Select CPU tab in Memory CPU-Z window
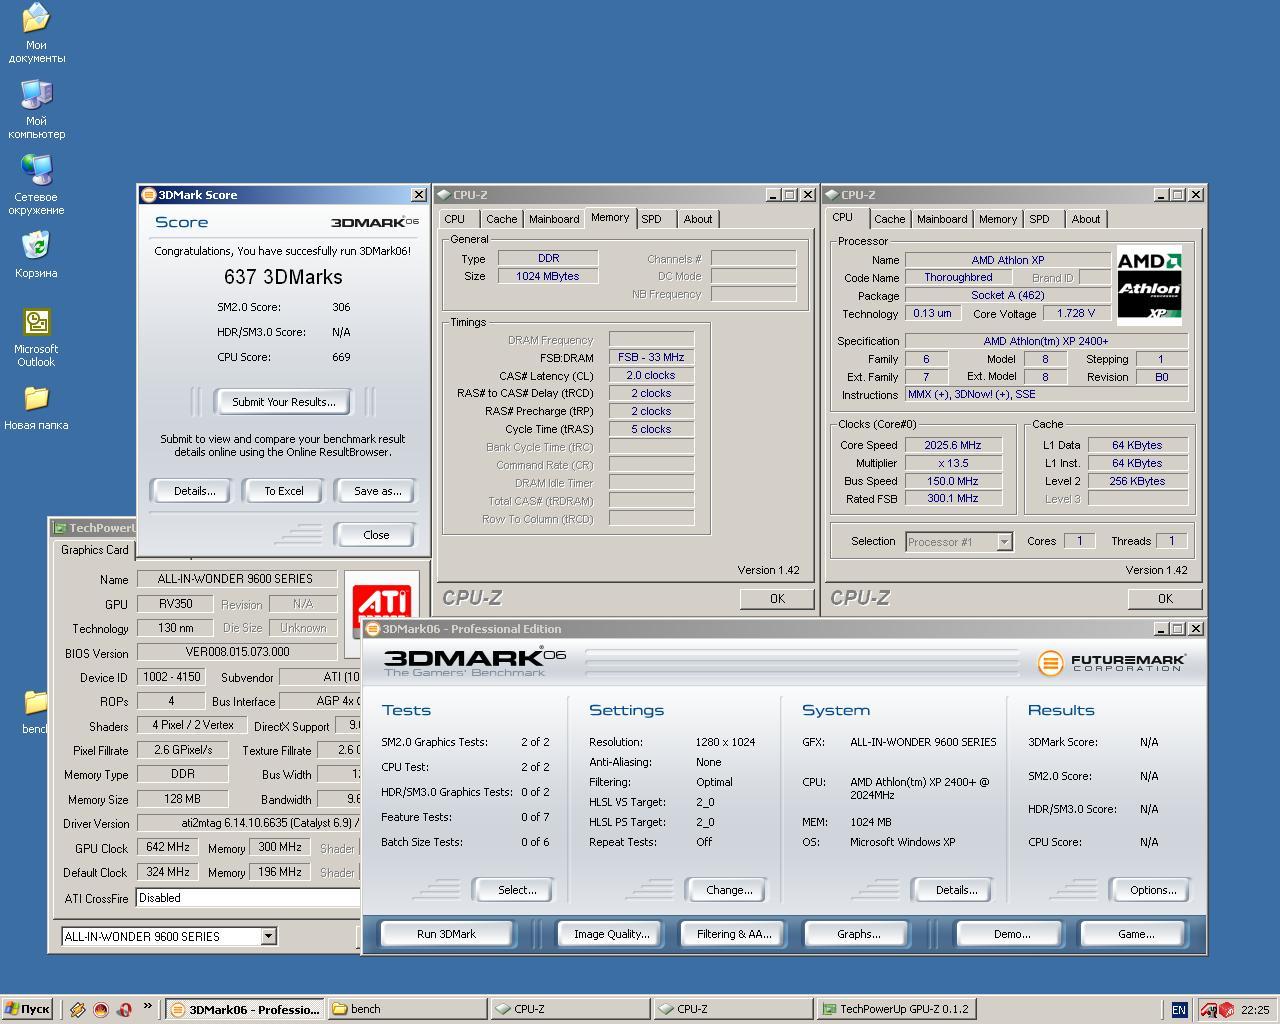The width and height of the screenshot is (1280, 1024). tap(455, 219)
